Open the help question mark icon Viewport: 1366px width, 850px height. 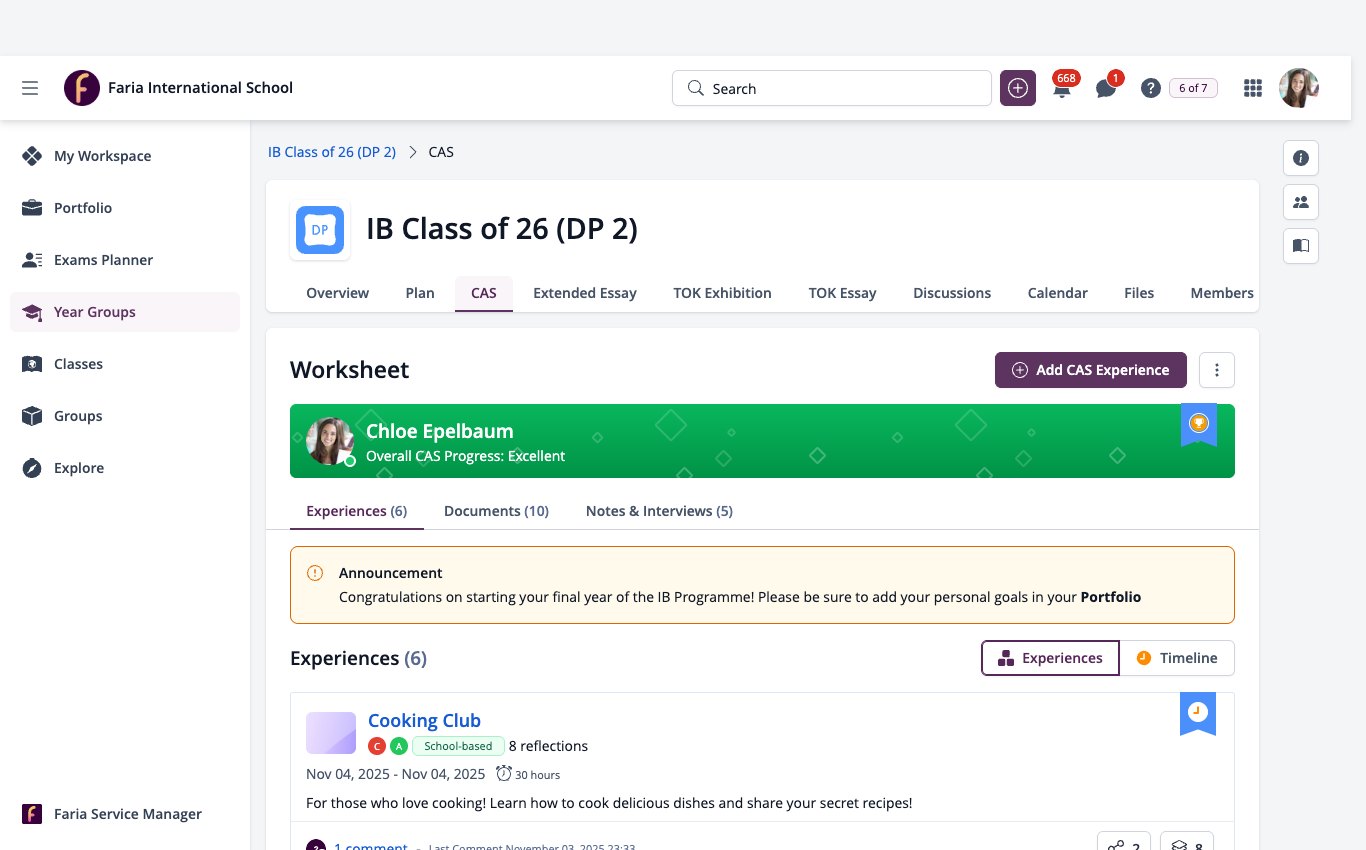tap(1151, 88)
